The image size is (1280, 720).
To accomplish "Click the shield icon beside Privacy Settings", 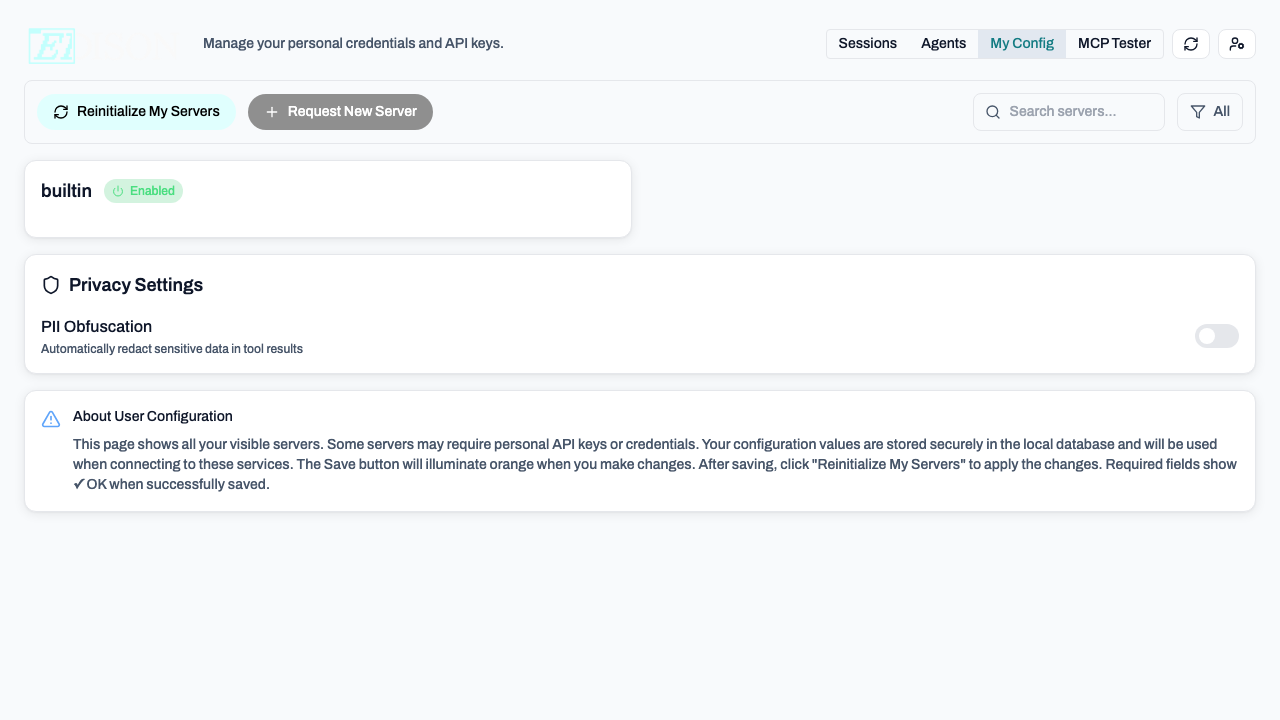I will [51, 285].
